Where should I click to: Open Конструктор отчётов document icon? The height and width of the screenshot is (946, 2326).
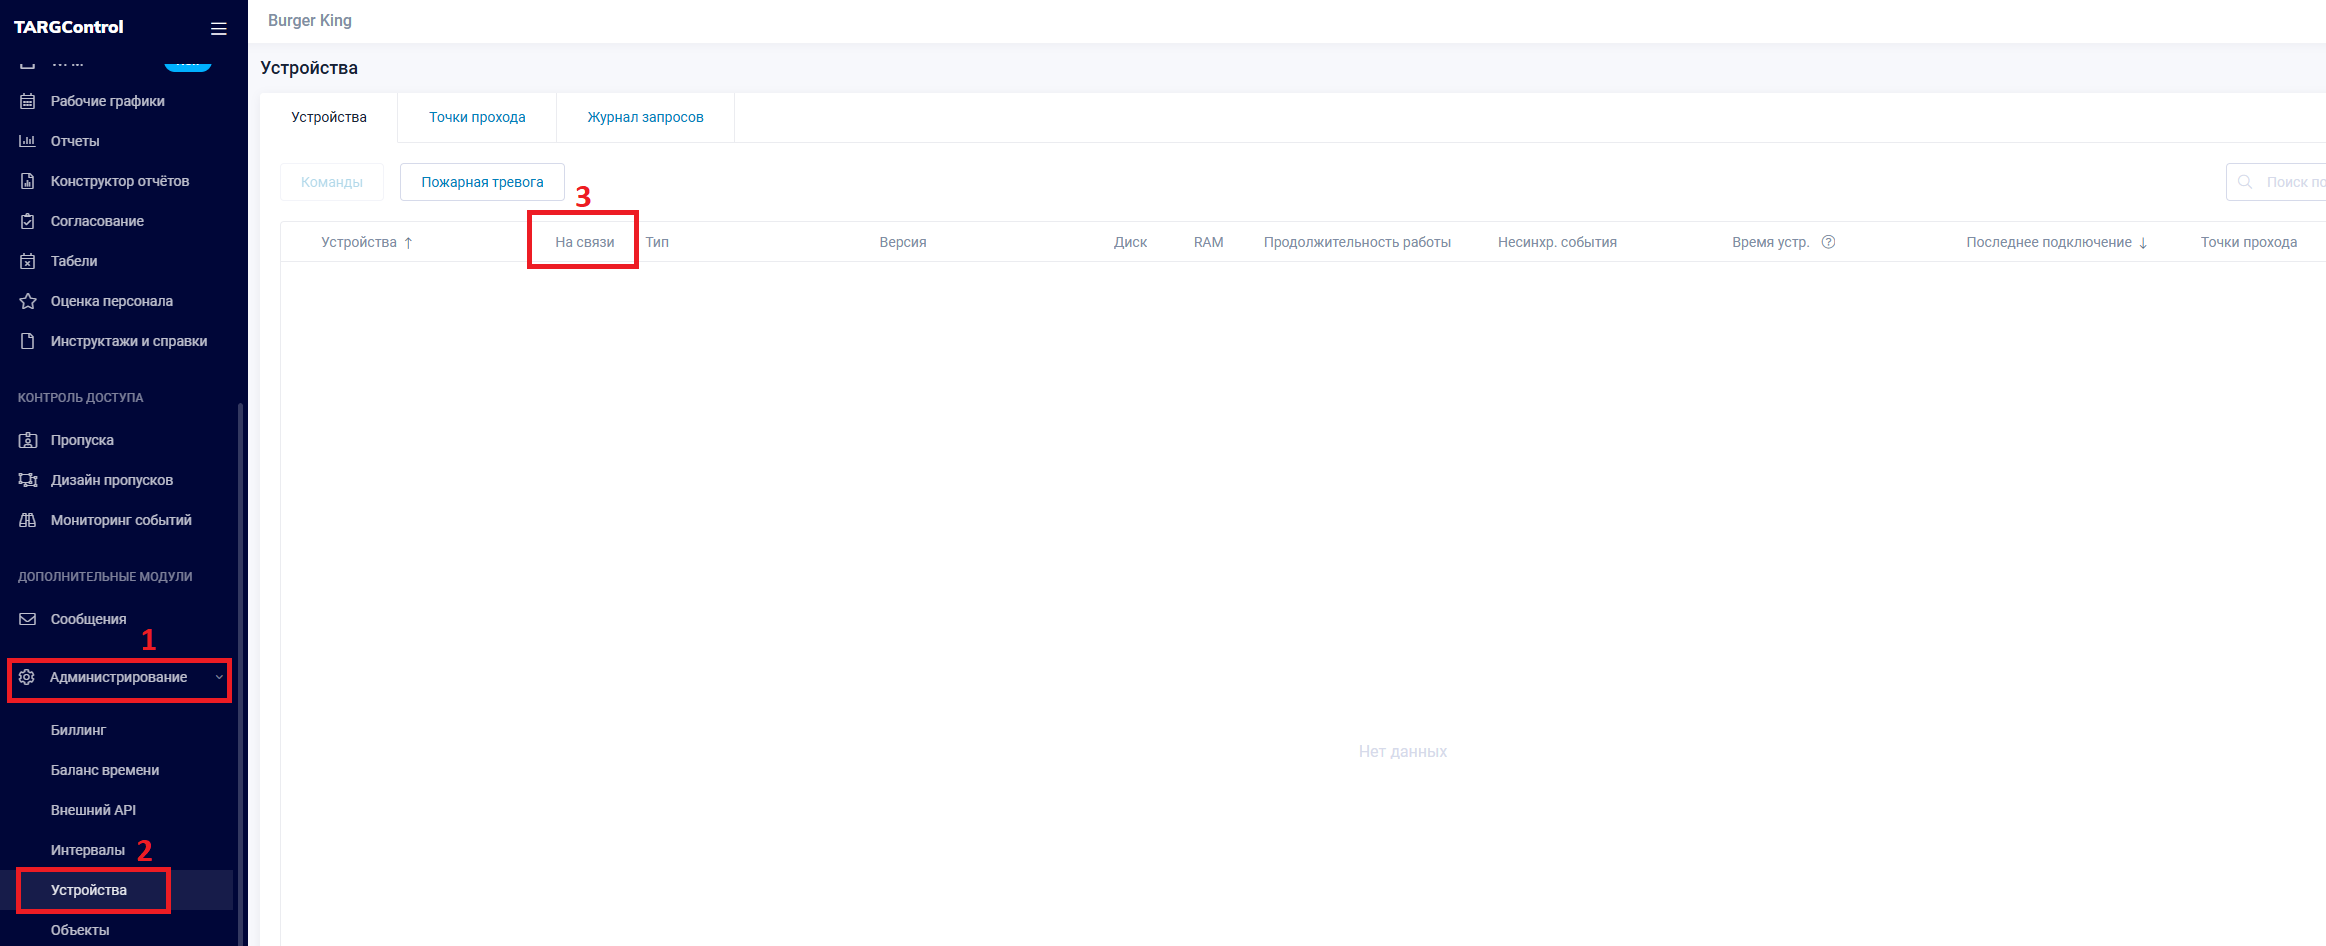(x=28, y=181)
